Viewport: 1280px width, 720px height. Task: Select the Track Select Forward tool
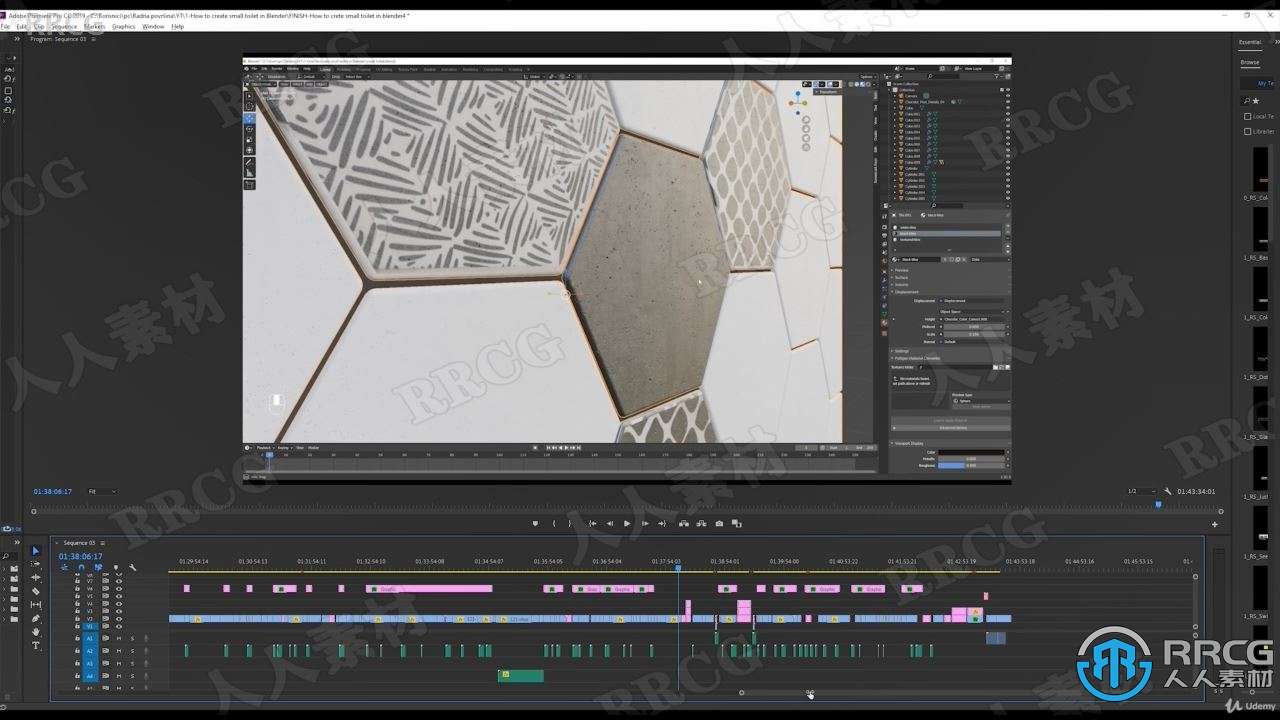coord(36,564)
